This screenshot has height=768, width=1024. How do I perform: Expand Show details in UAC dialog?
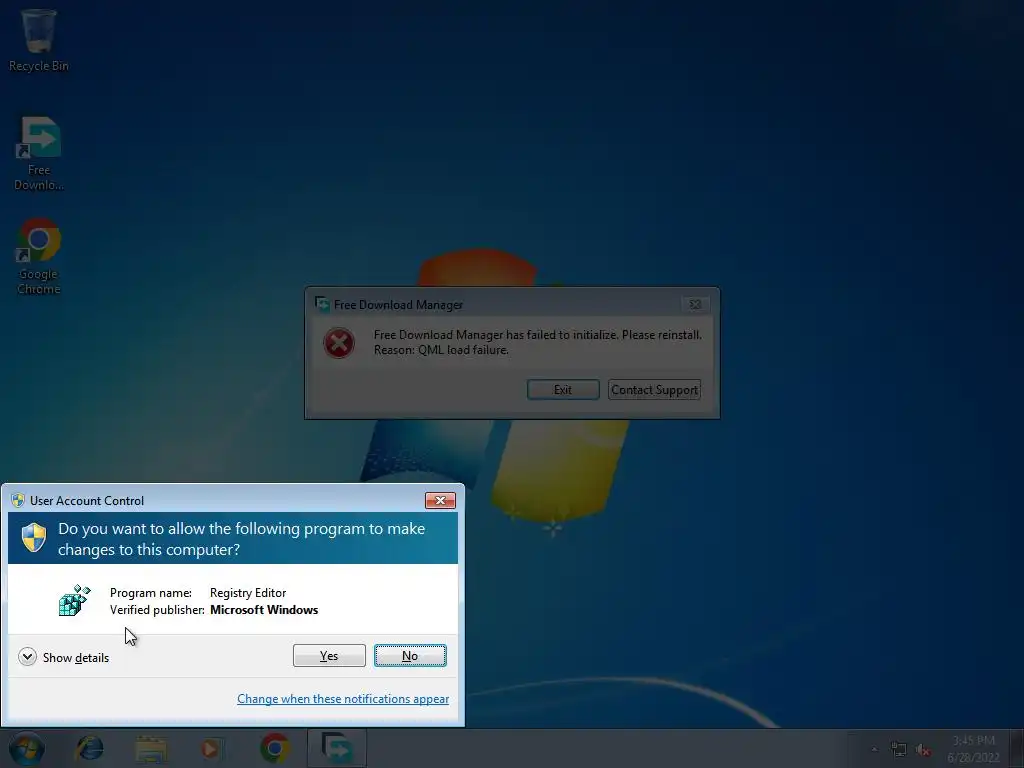[63, 657]
